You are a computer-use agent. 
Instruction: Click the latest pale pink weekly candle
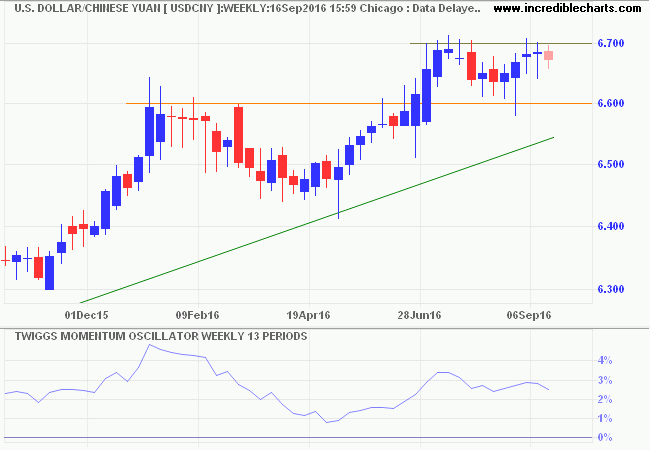click(549, 56)
